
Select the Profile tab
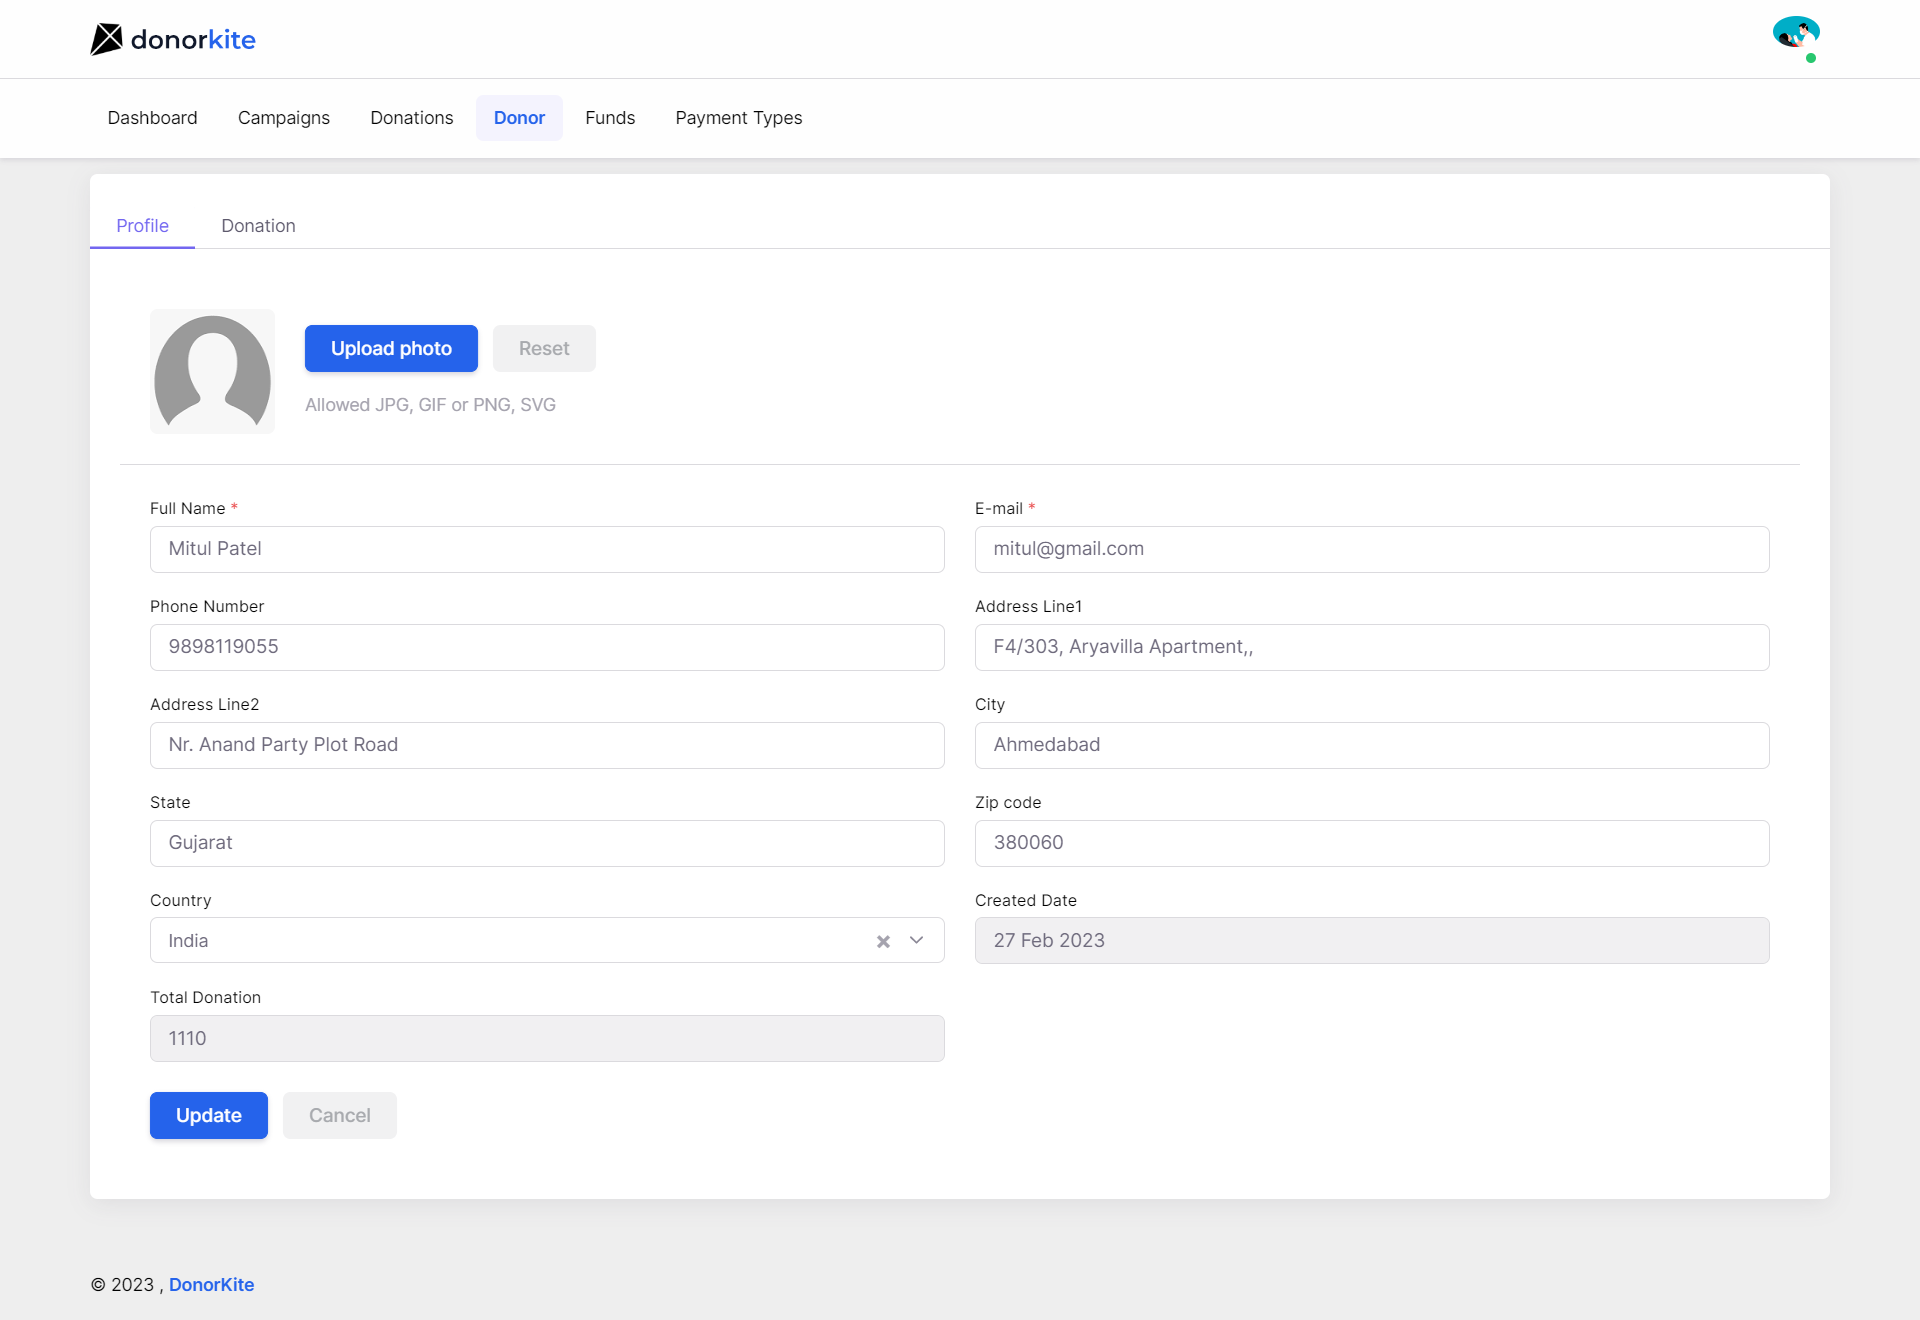pyautogui.click(x=142, y=226)
